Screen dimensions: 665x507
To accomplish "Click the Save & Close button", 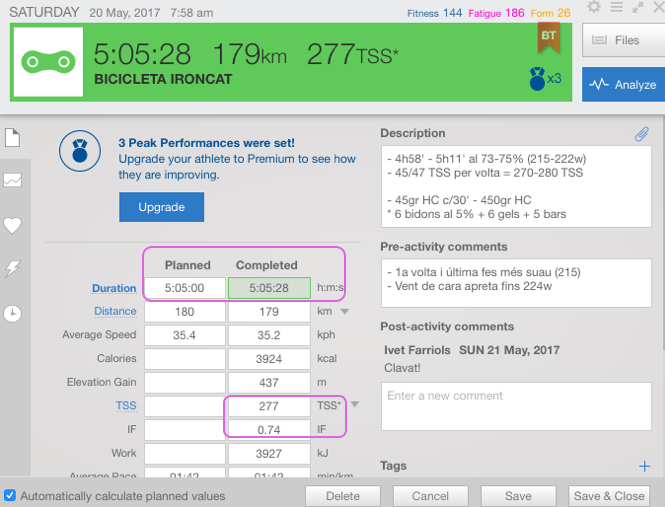I will click(608, 496).
